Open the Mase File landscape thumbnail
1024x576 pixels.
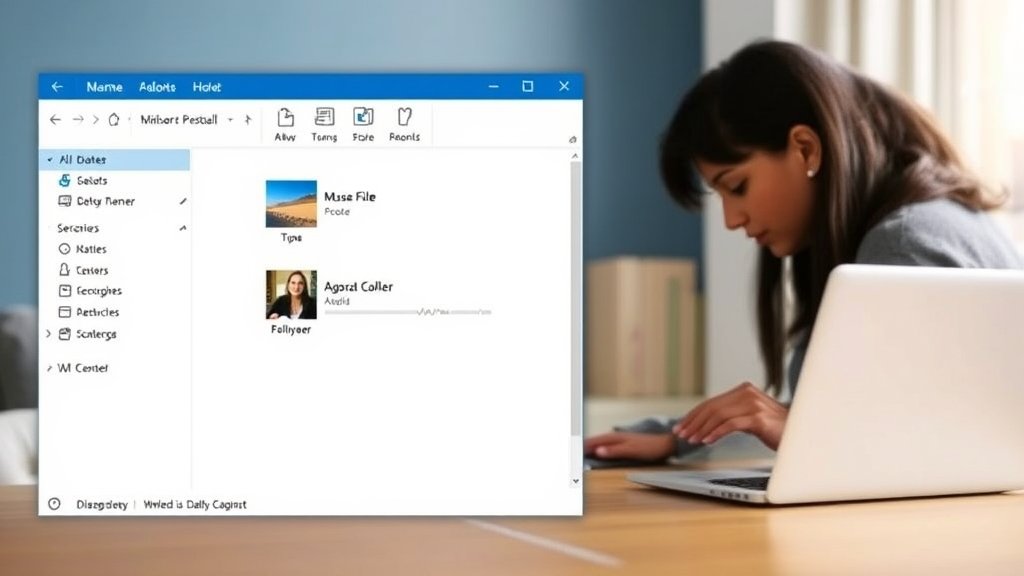[x=291, y=204]
